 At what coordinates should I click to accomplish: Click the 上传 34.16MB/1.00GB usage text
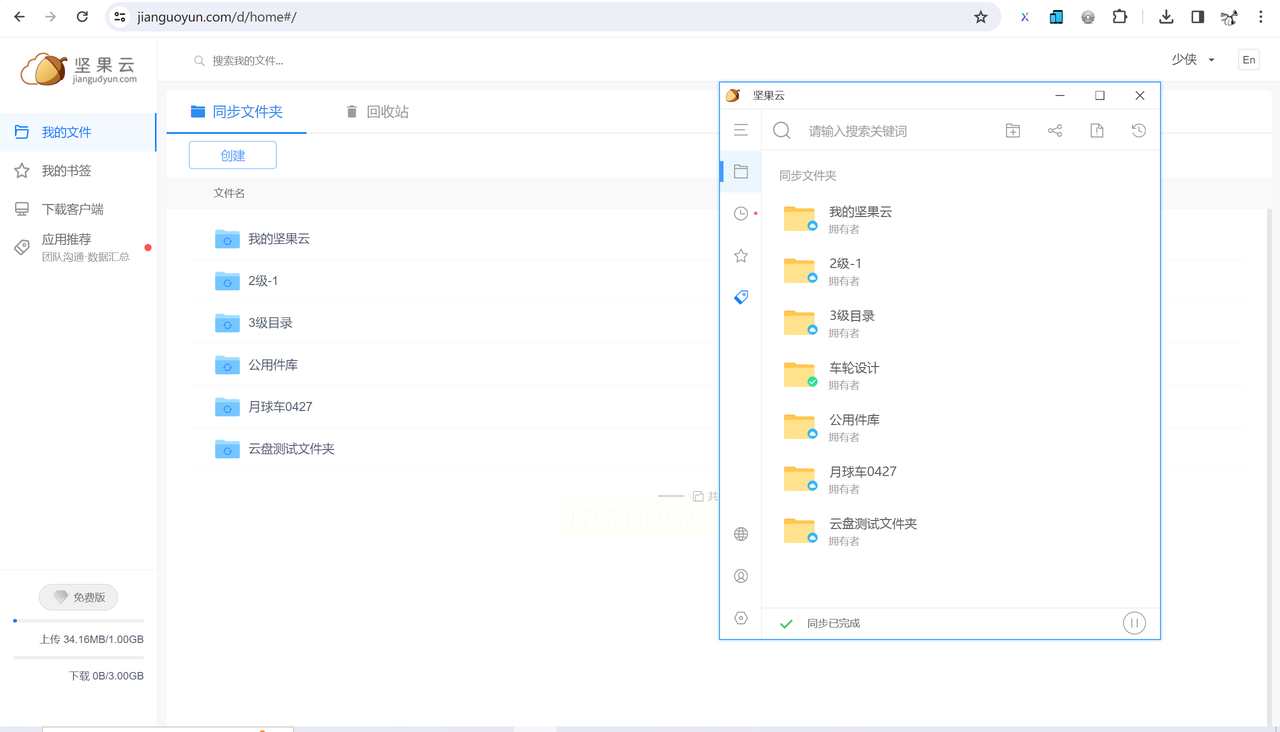coord(92,639)
